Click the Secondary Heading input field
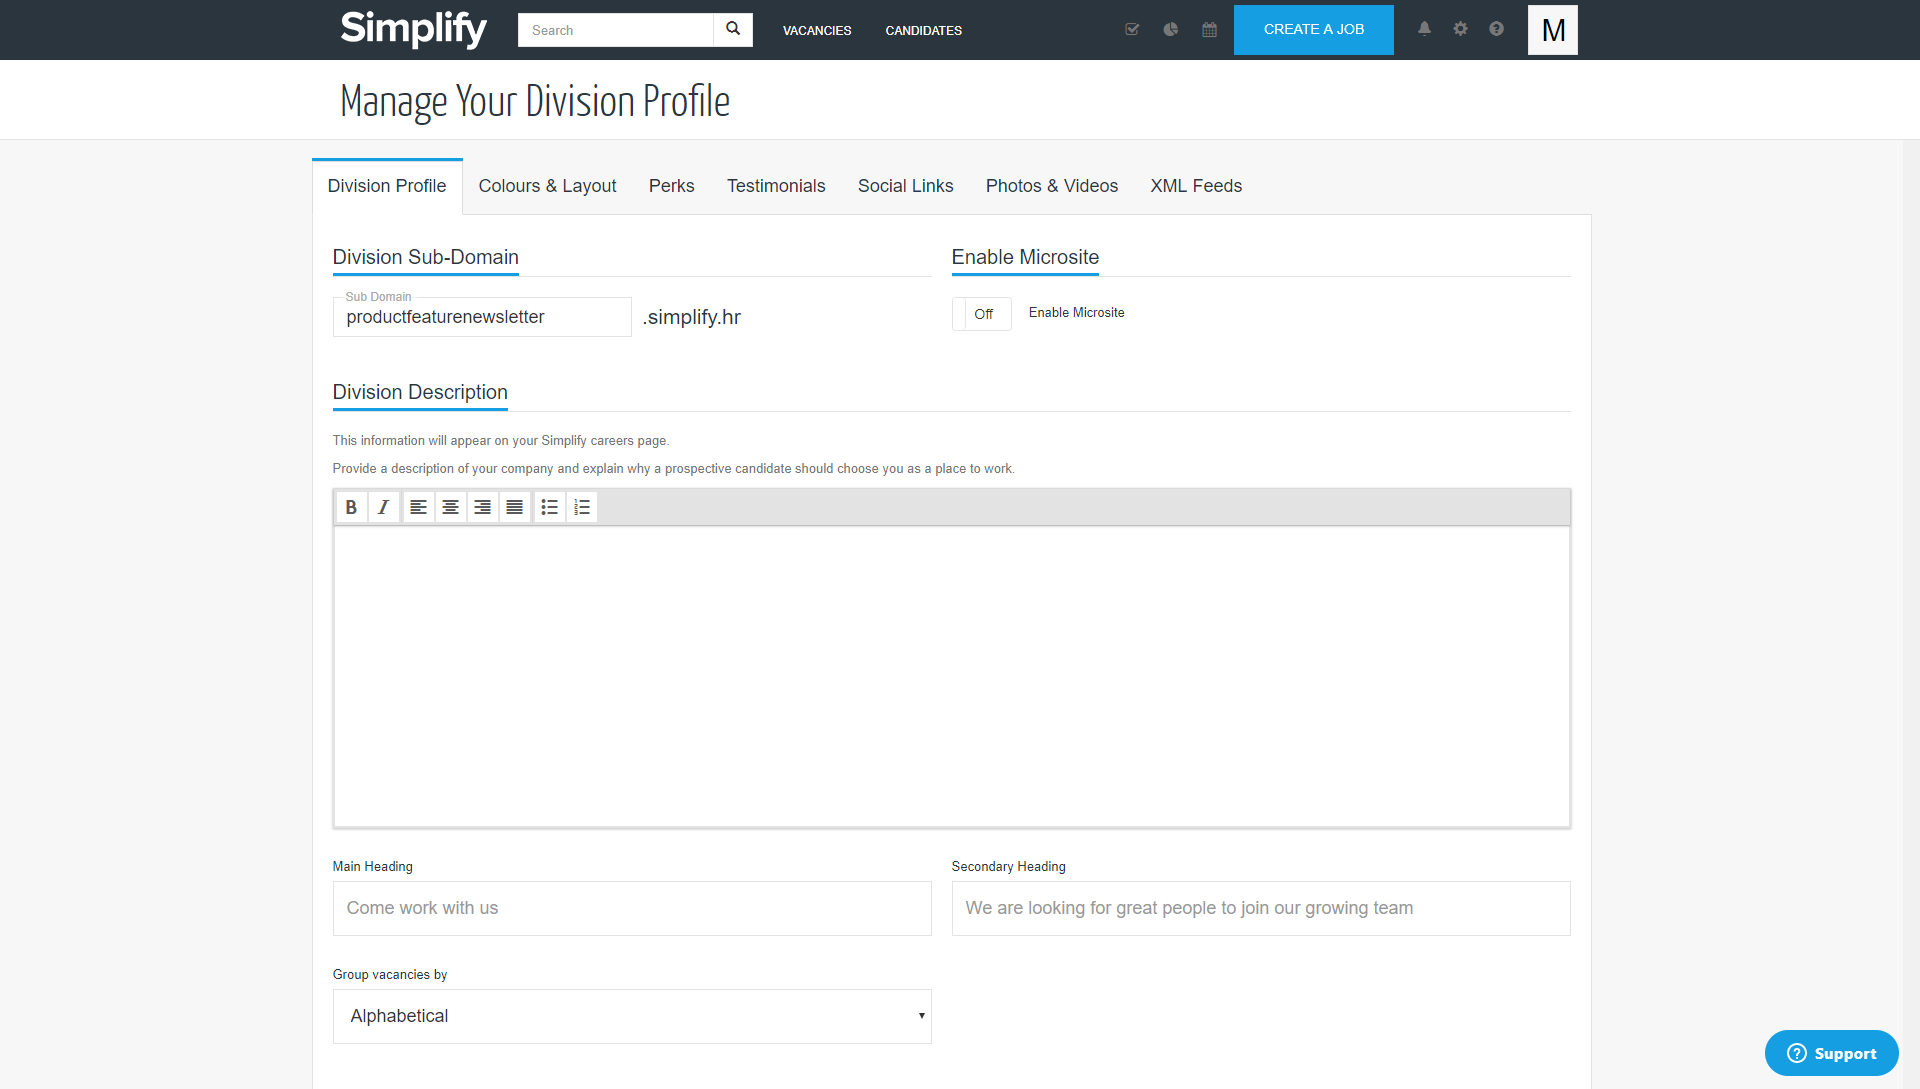 click(x=1261, y=908)
